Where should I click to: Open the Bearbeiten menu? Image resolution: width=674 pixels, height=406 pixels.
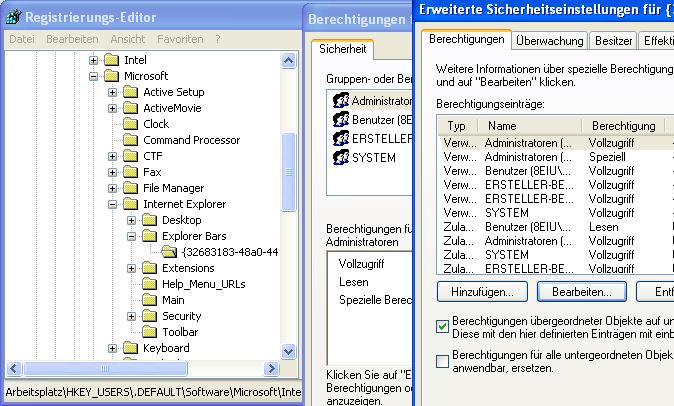[72, 39]
